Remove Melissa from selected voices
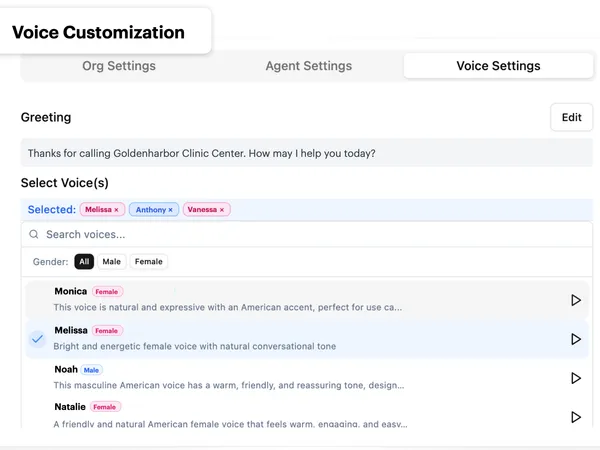The image size is (600, 450). [x=117, y=210]
